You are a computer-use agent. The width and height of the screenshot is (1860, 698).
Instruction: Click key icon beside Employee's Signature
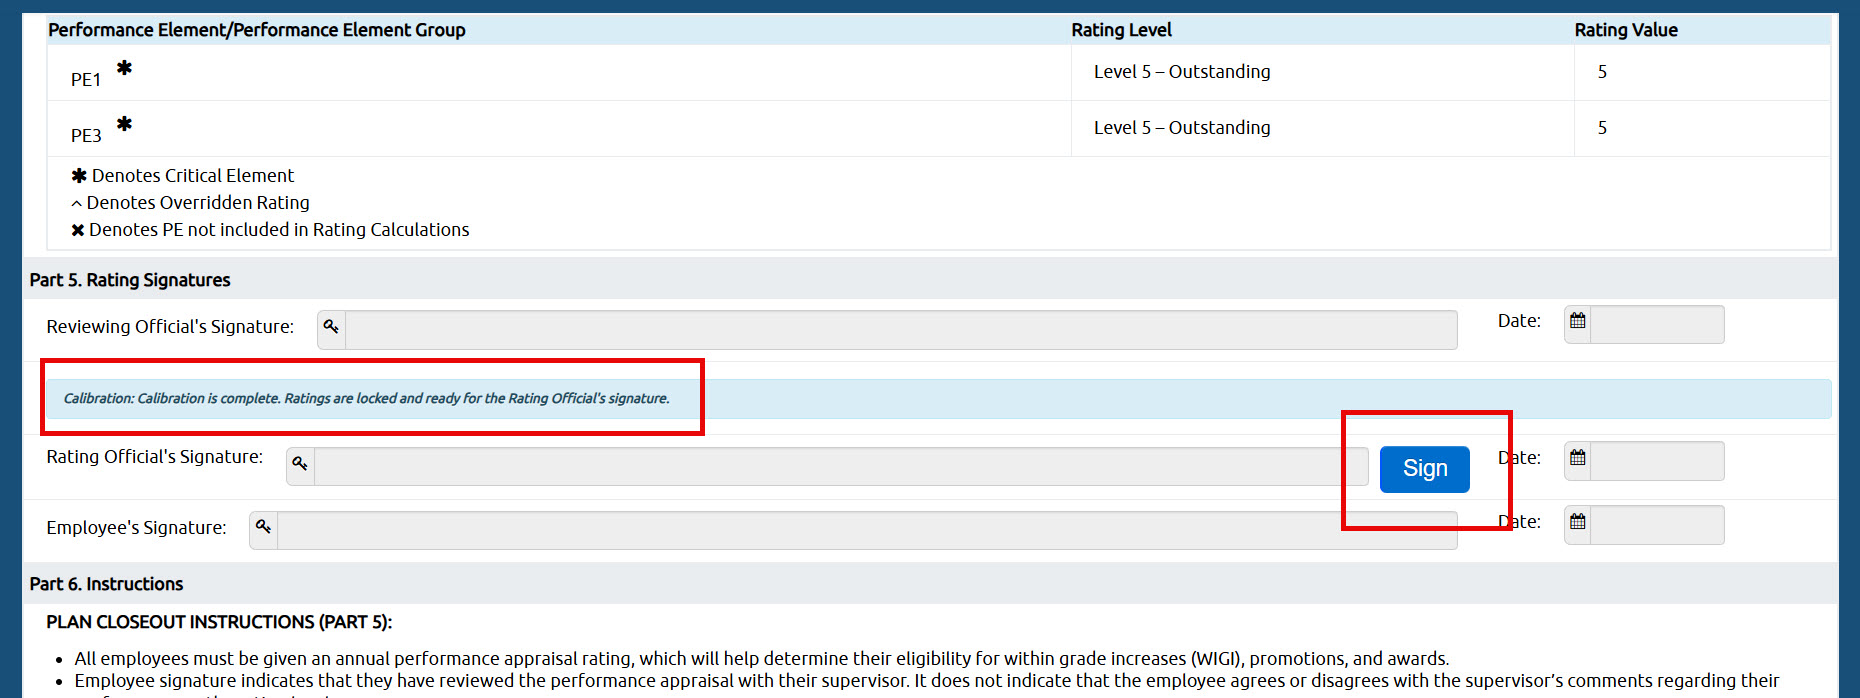[263, 527]
